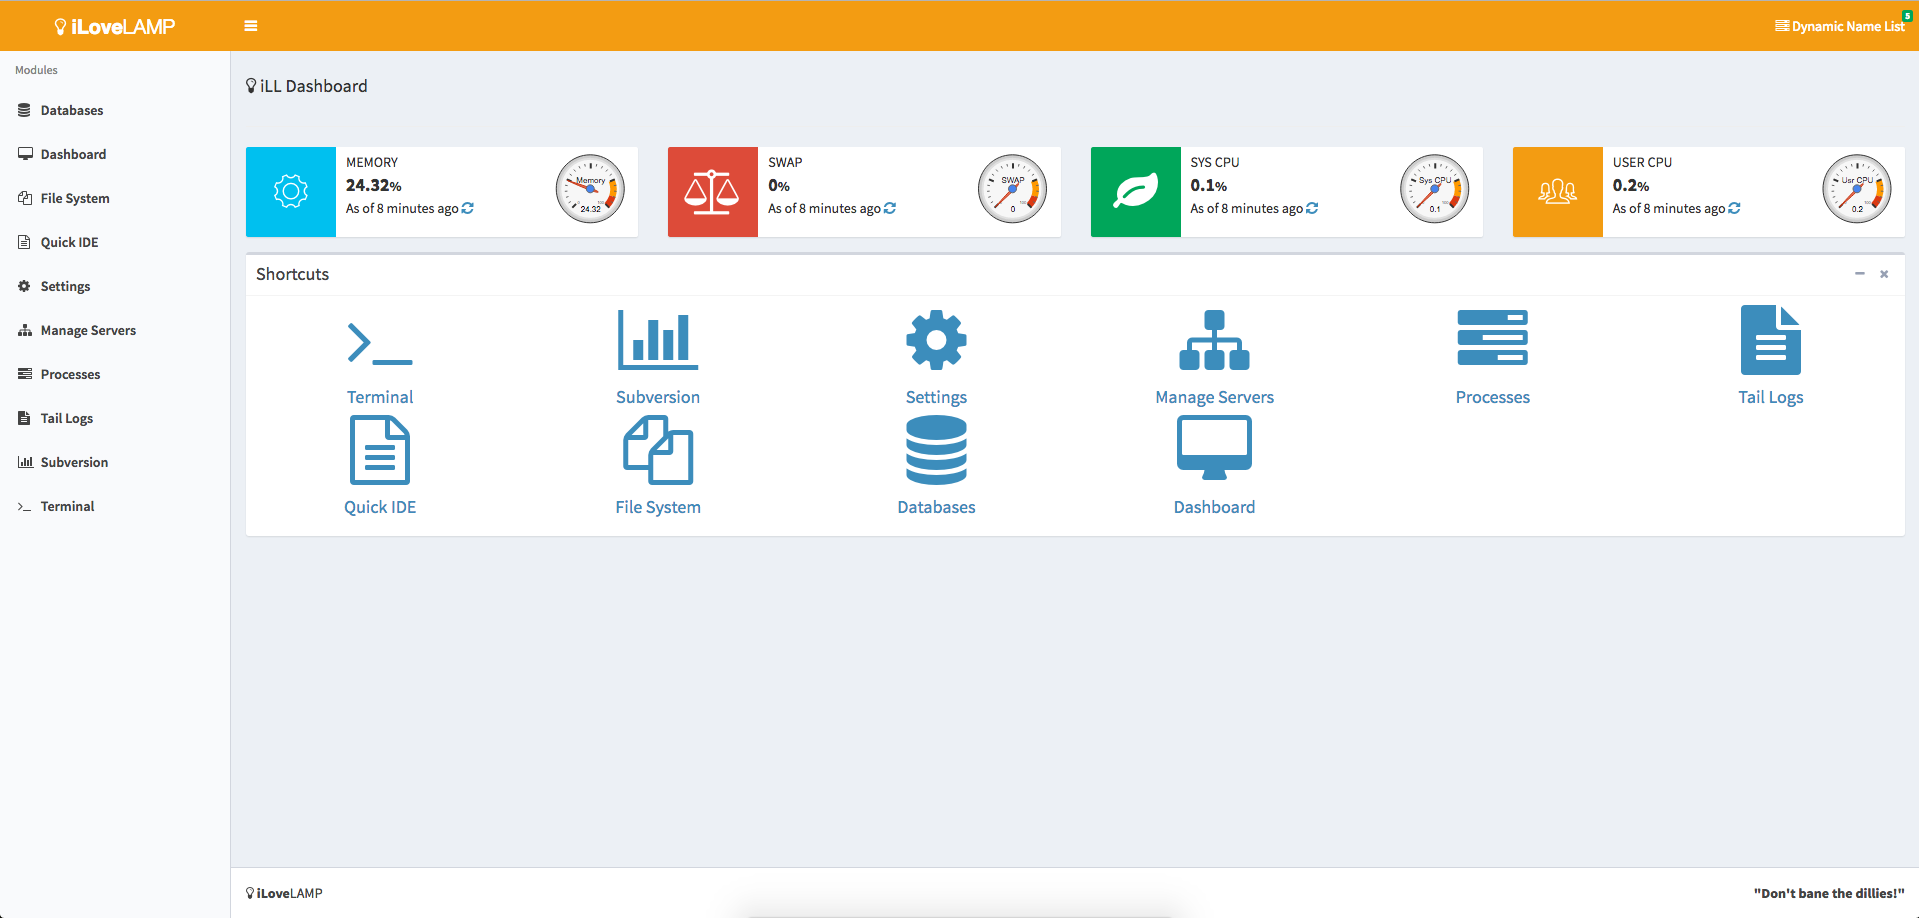Close the Shortcuts panel

tap(1884, 274)
